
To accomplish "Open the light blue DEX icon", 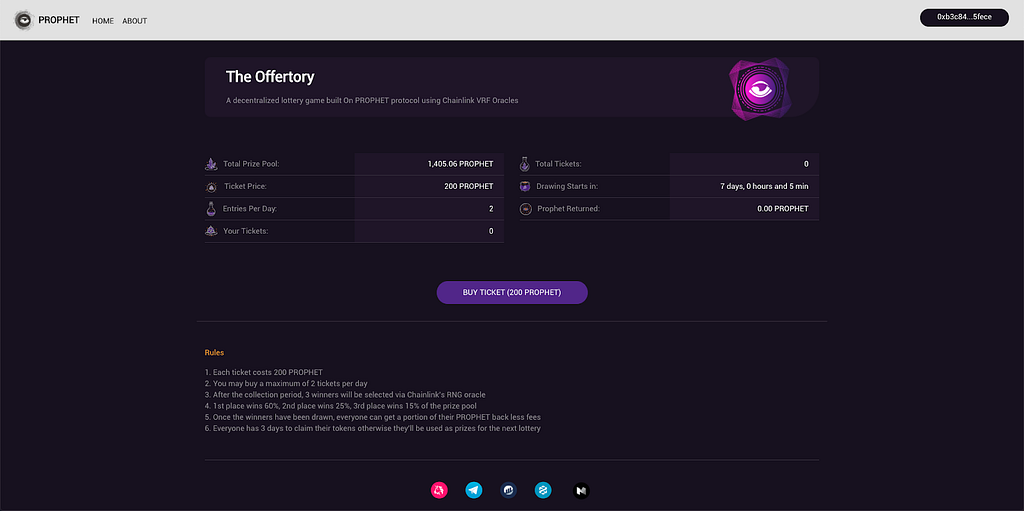I will point(543,490).
